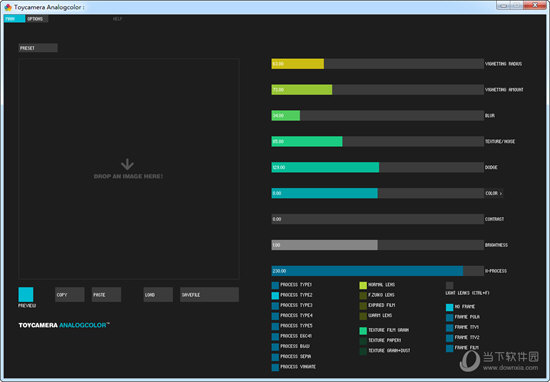The width and height of the screenshot is (550, 382).
Task: Expand the Color > label
Action: (494, 193)
